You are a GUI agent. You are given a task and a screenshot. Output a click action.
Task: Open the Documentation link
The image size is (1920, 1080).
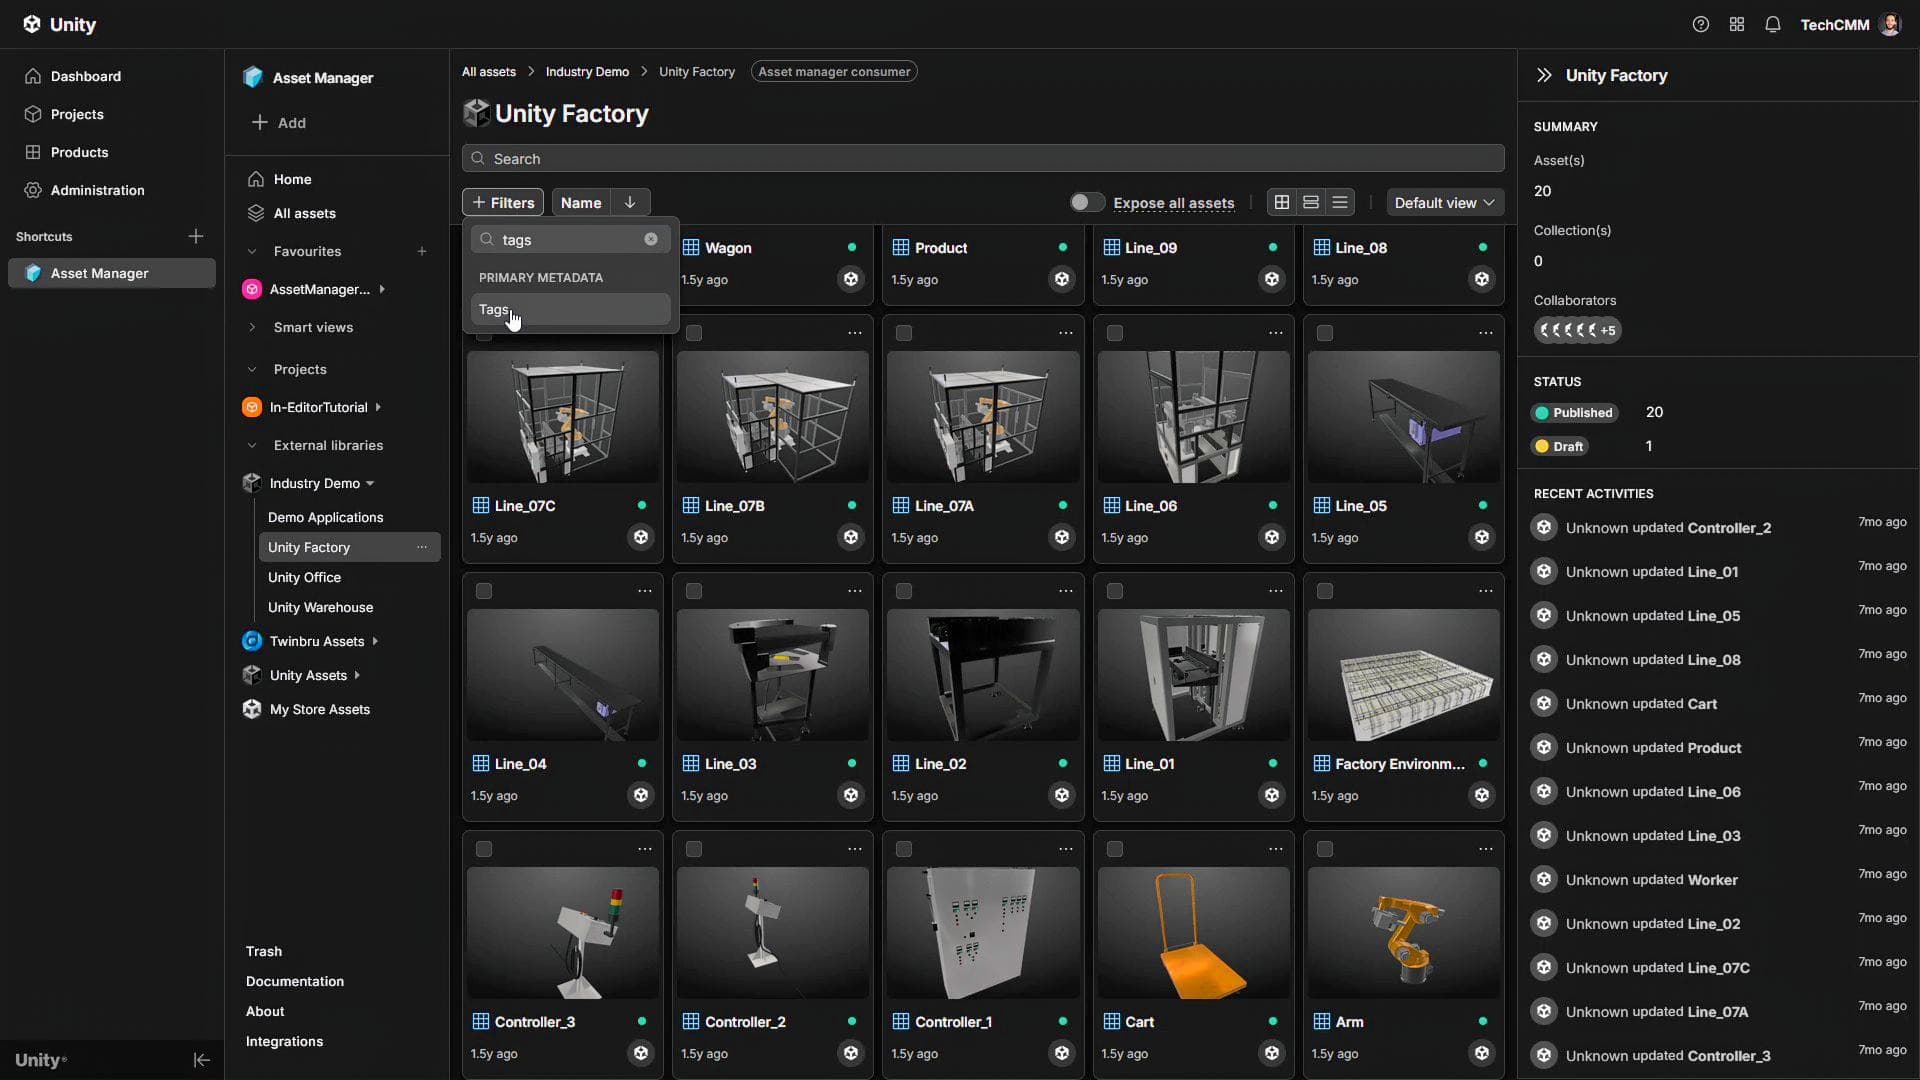click(x=295, y=981)
